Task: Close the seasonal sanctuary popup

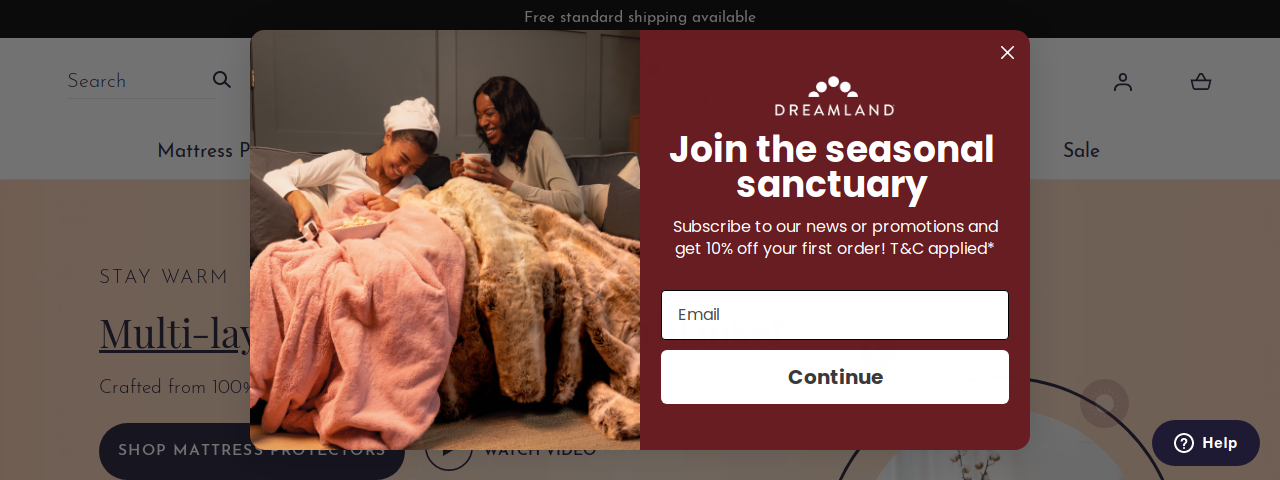Action: 1007,52
